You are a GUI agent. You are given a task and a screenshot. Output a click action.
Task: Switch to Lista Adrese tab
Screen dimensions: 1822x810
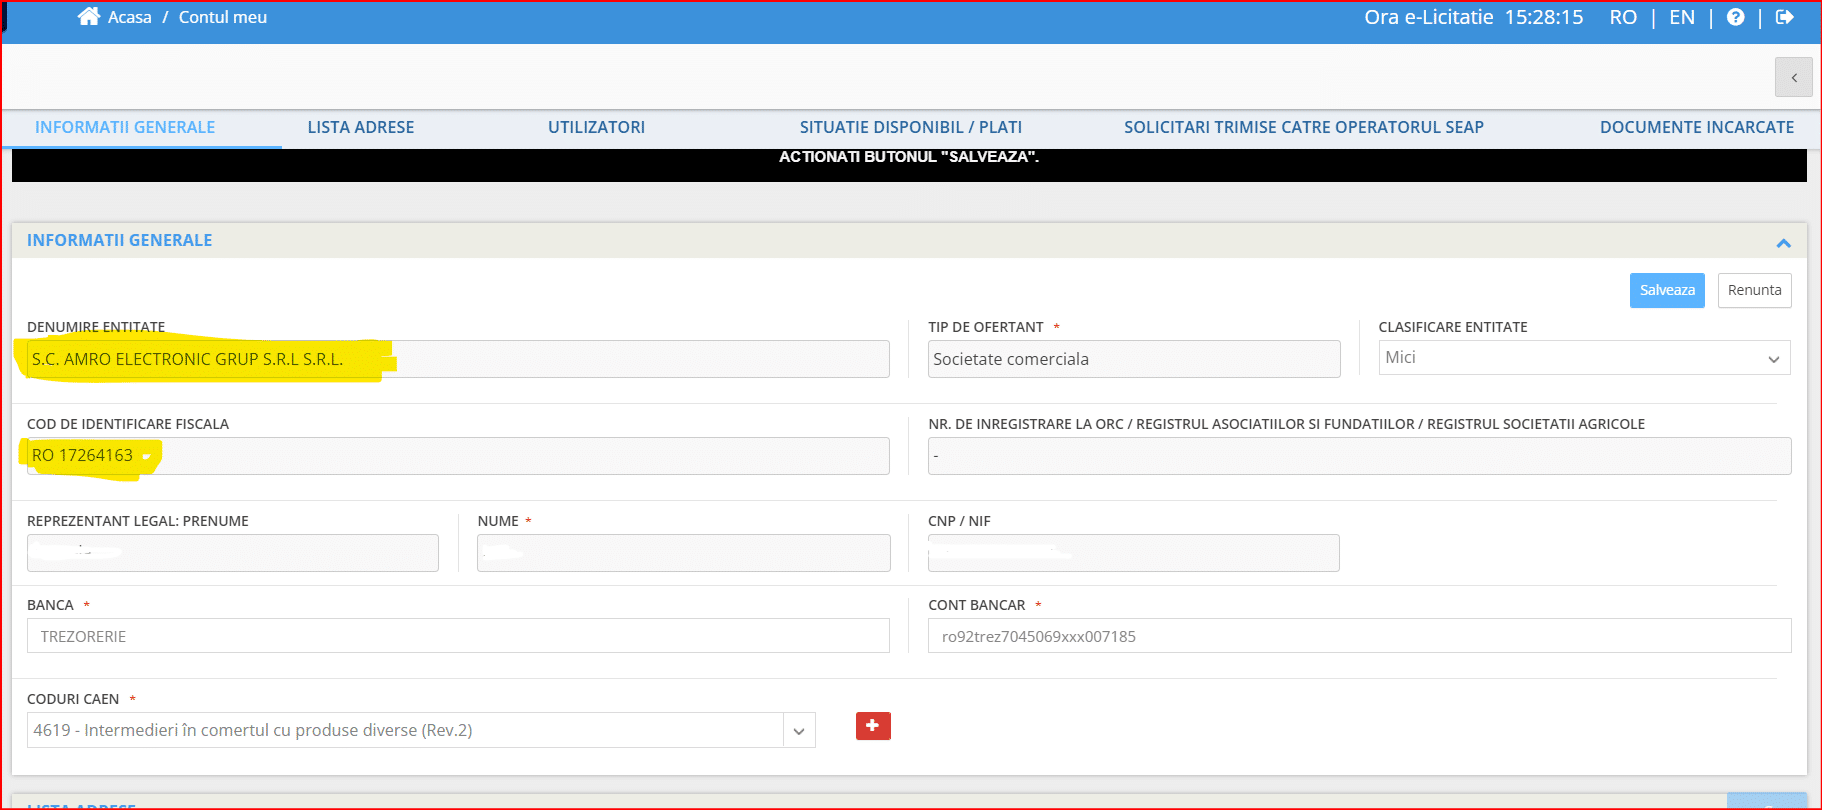(360, 127)
